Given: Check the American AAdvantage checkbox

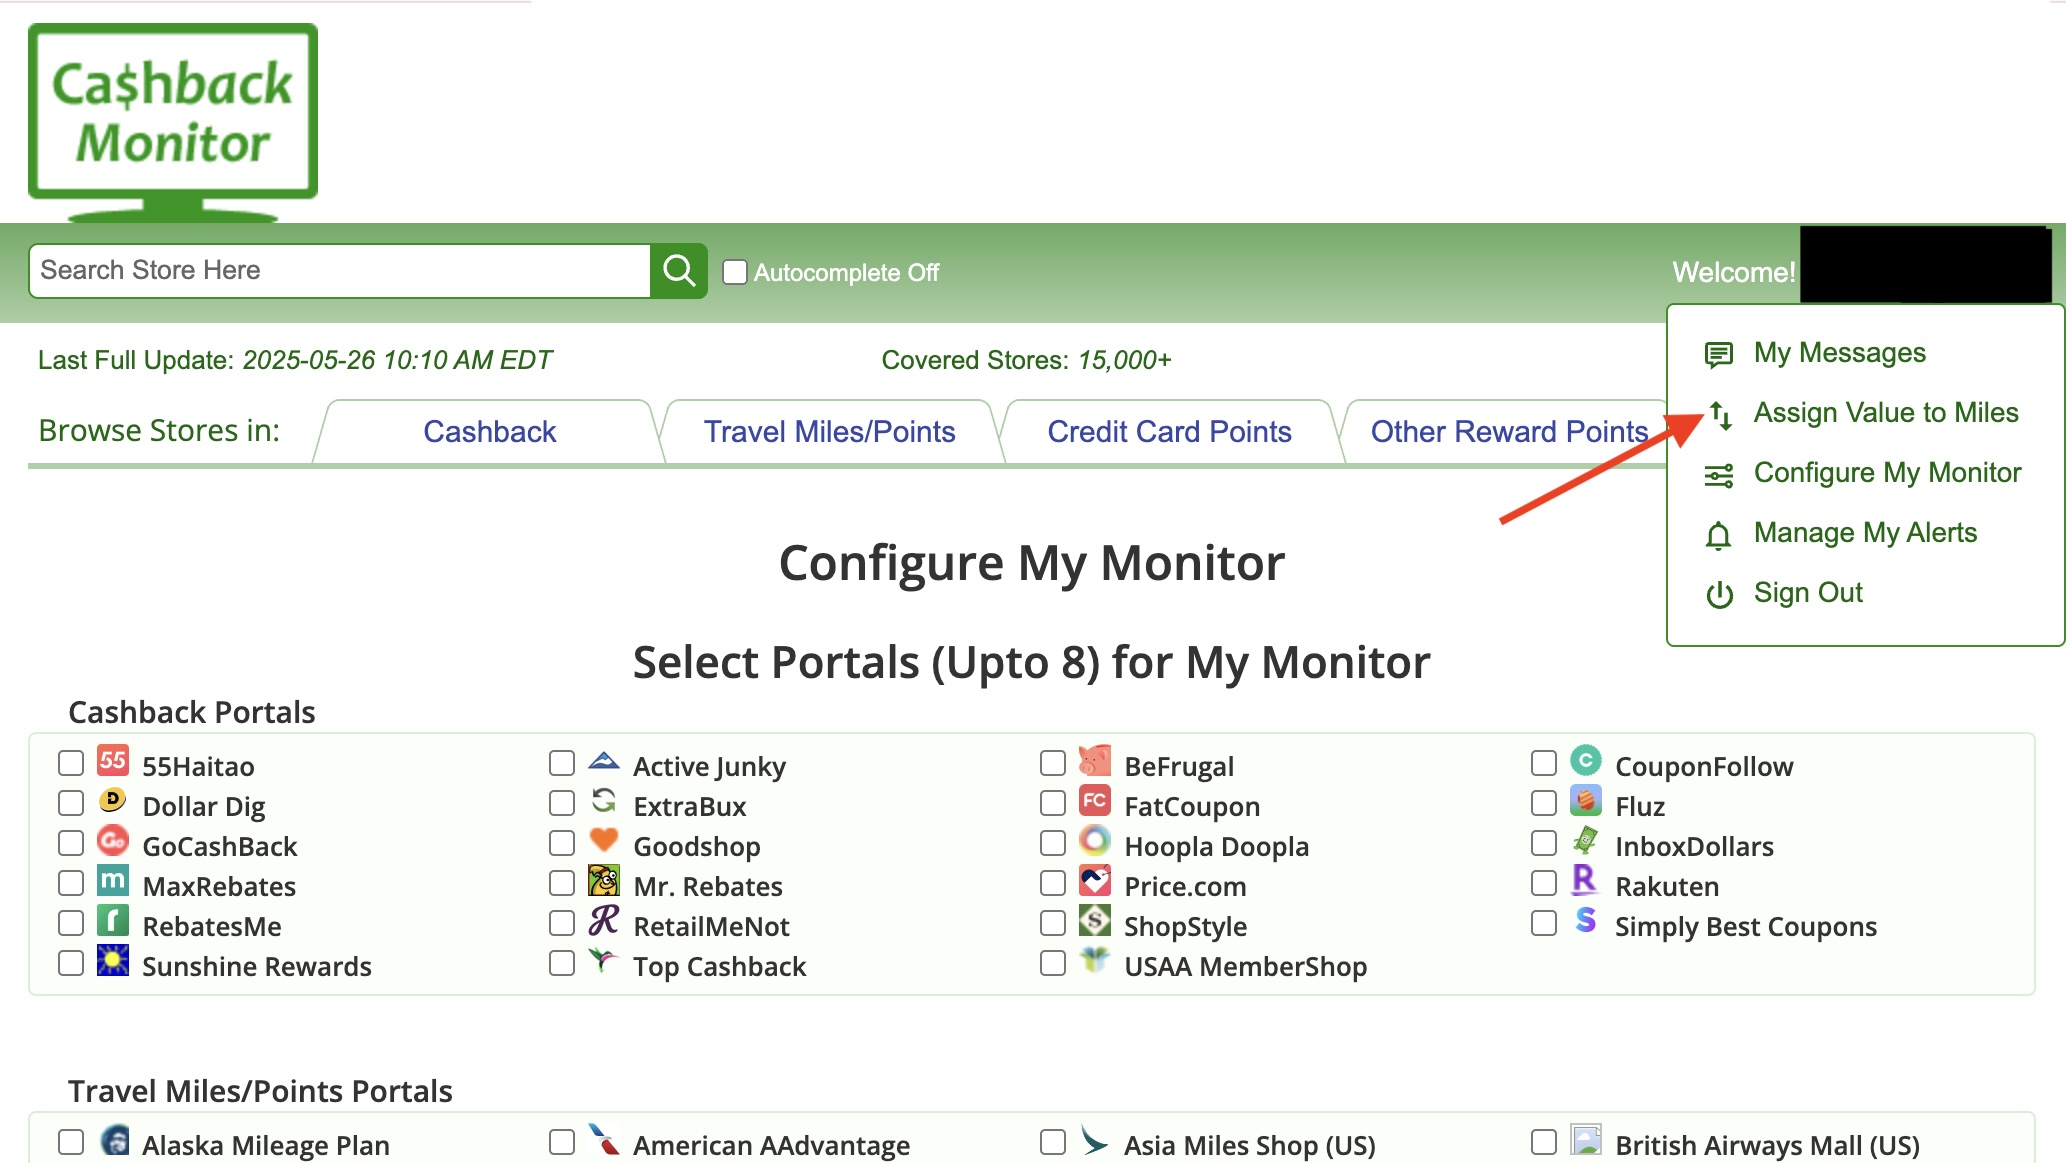Looking at the screenshot, I should click(x=562, y=1143).
